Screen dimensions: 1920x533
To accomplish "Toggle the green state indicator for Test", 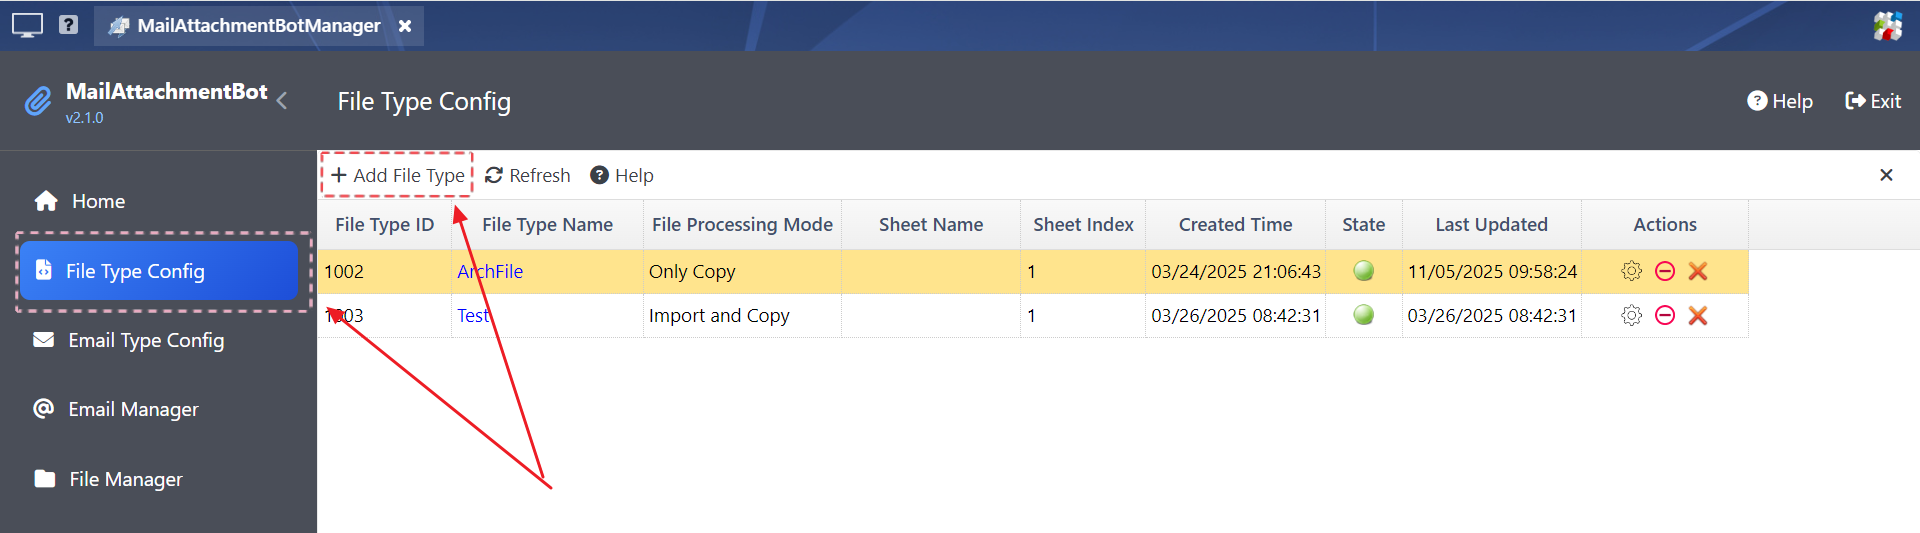I will (1363, 315).
